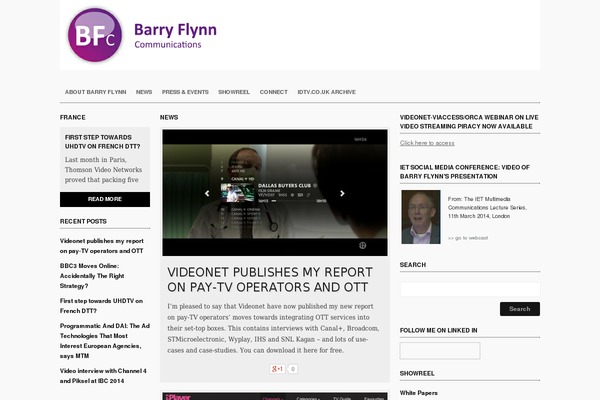The height and width of the screenshot is (400, 600).
Task: Click the sidebar 'Showreel' heading
Action: 417,373
